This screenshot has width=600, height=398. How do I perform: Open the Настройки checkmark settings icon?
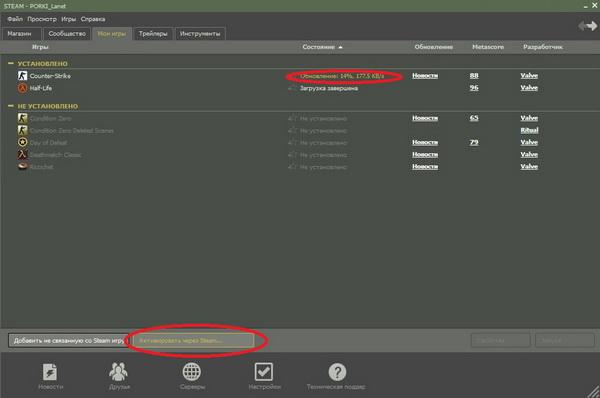click(264, 372)
